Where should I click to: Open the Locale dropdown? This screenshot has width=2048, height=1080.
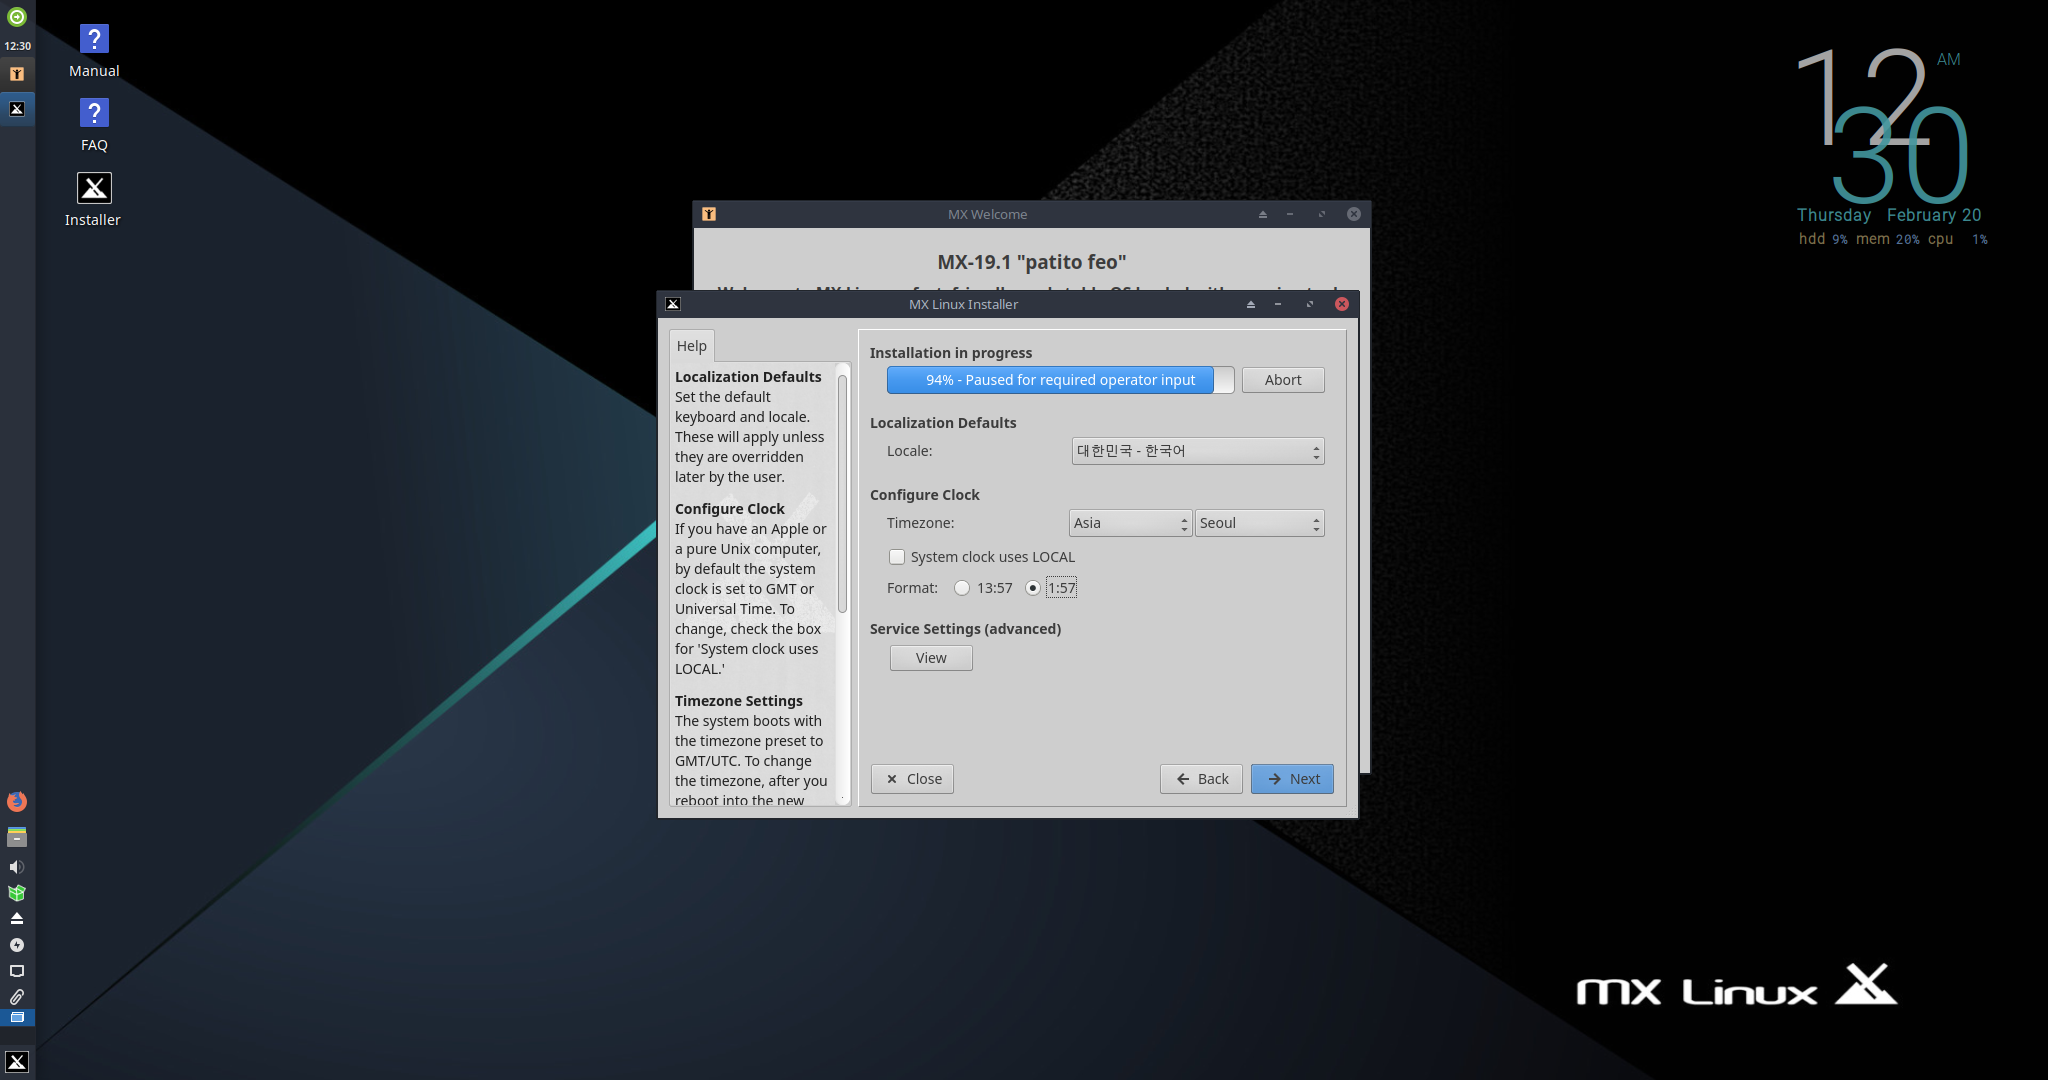coord(1198,451)
